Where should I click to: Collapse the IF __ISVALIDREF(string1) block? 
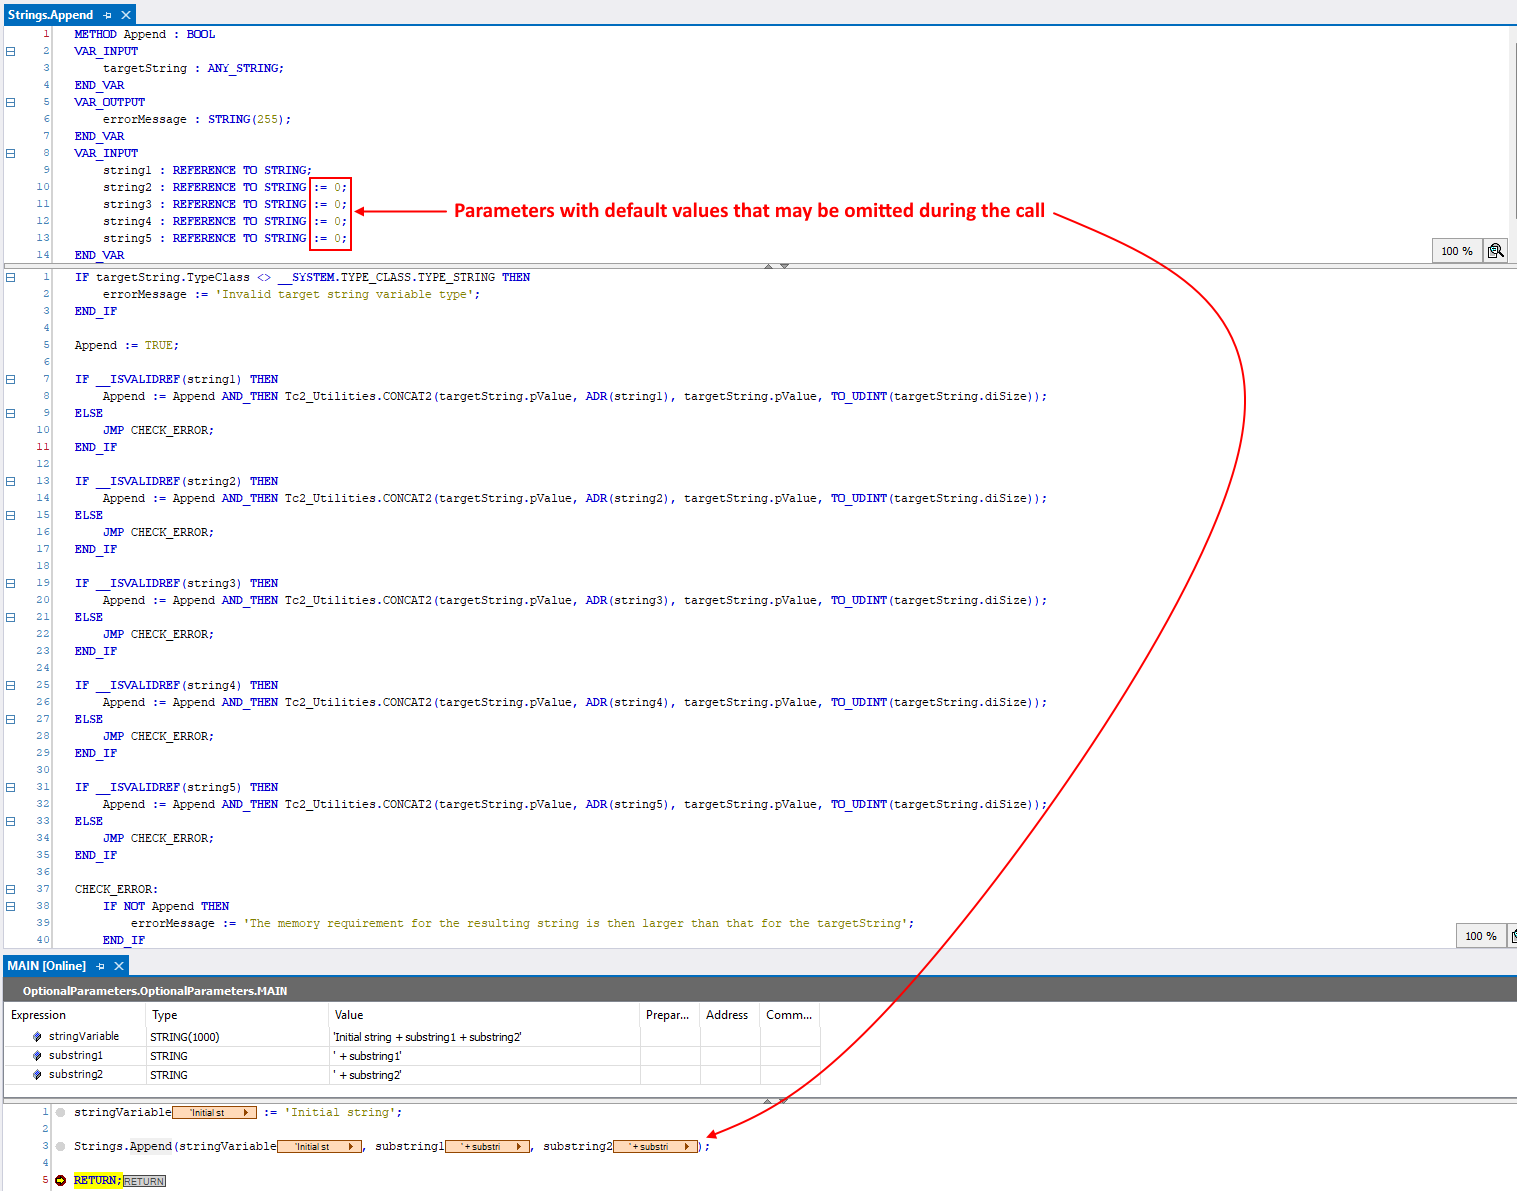pos(11,379)
